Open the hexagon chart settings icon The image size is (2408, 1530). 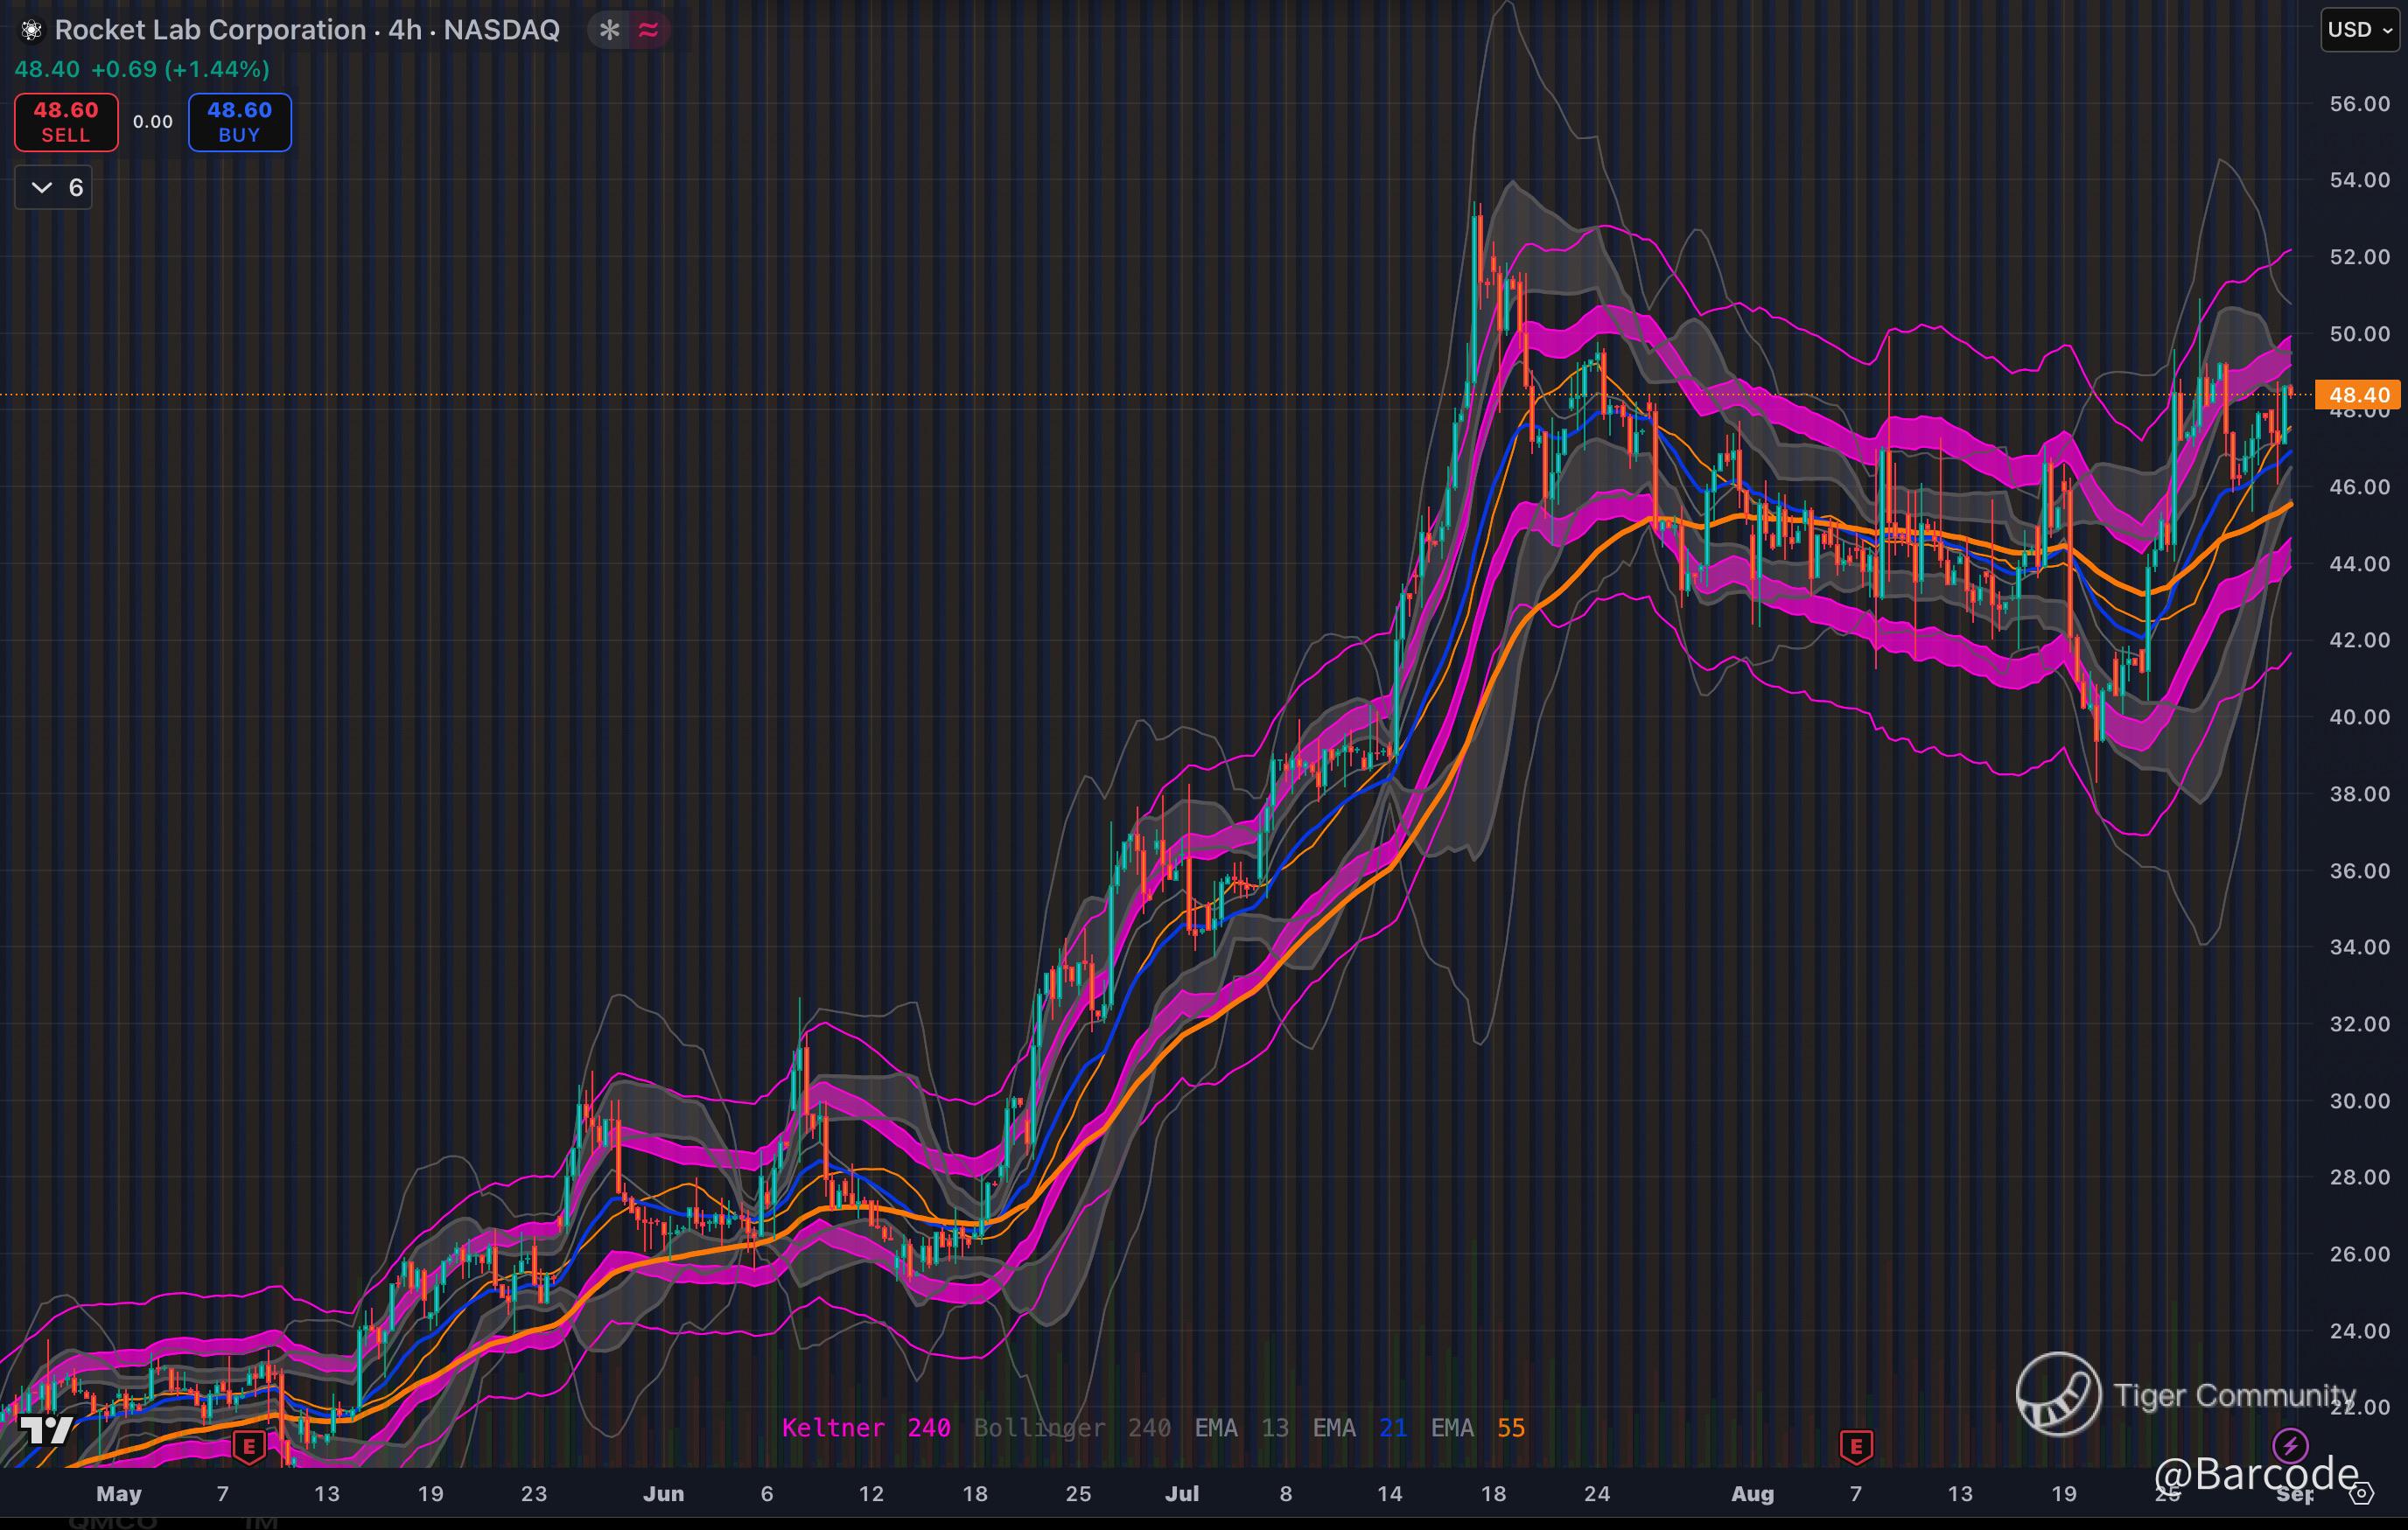(2361, 1494)
